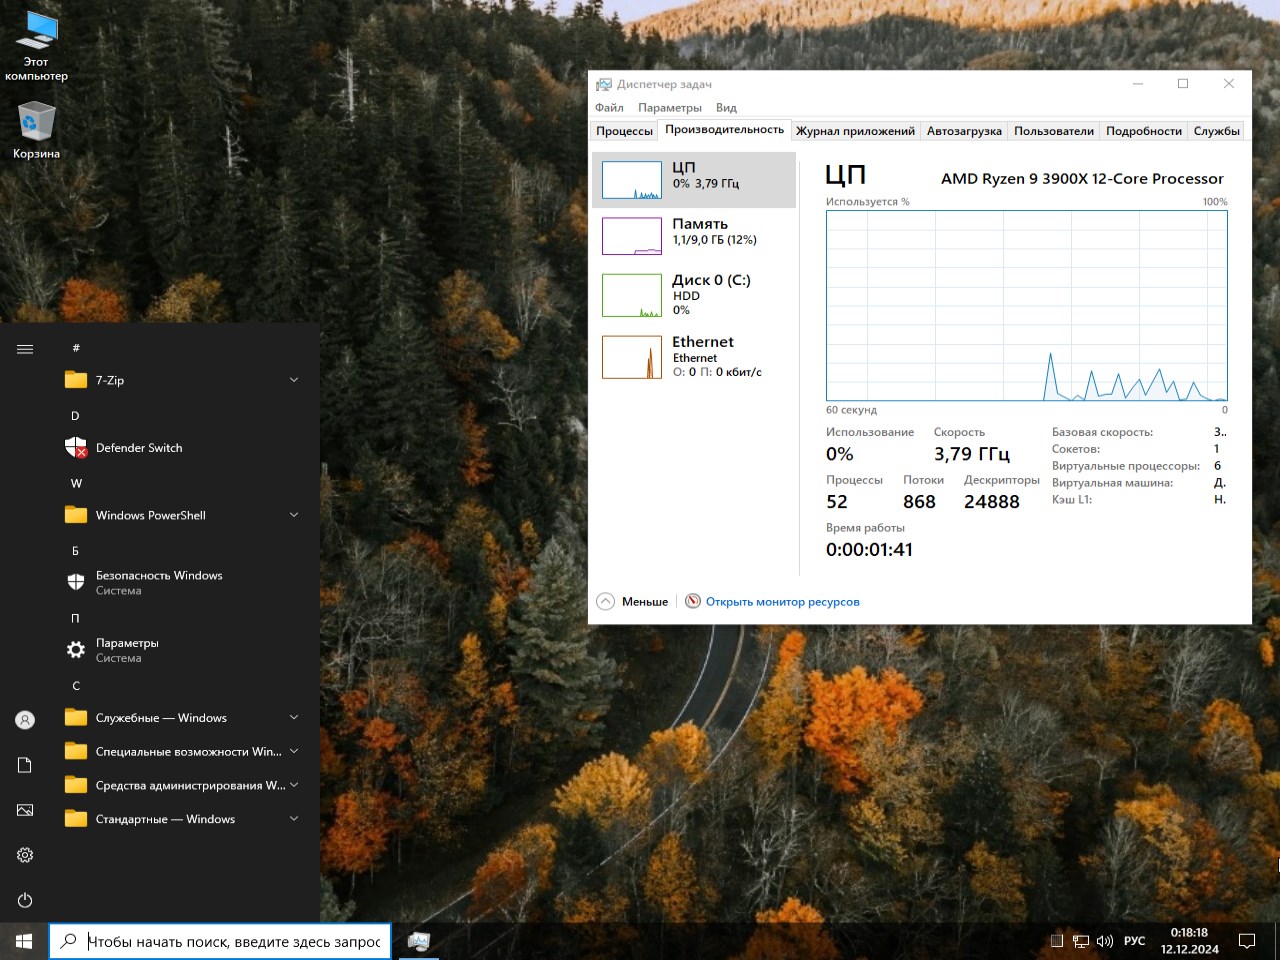This screenshot has width=1280, height=960.
Task: Click the Б letter header in app list
Action: click(x=75, y=551)
